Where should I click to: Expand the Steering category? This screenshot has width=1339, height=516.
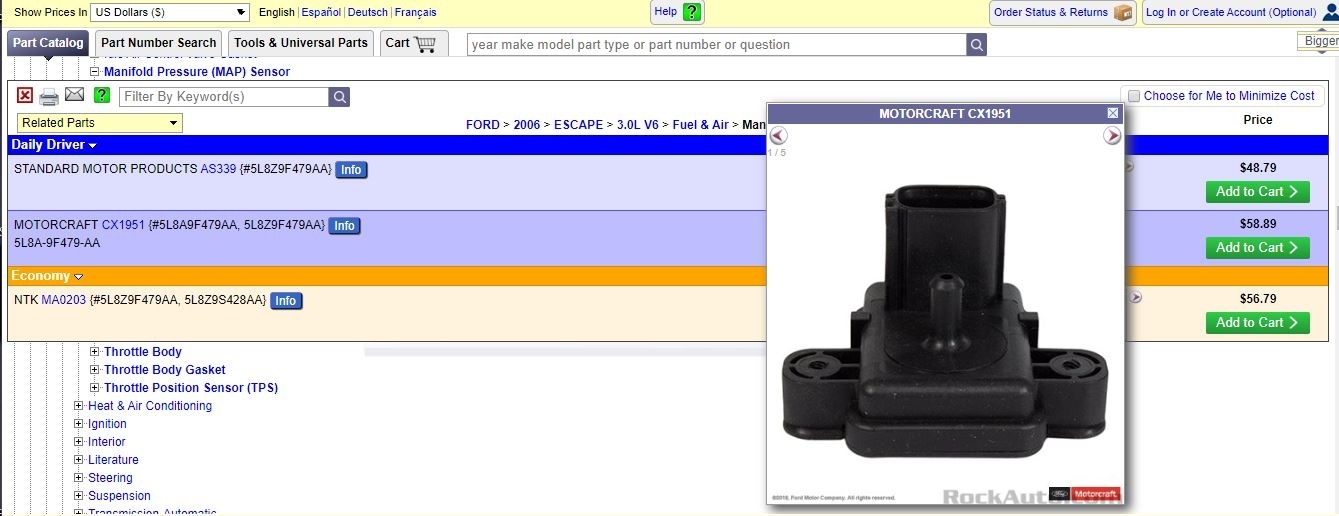tap(79, 478)
